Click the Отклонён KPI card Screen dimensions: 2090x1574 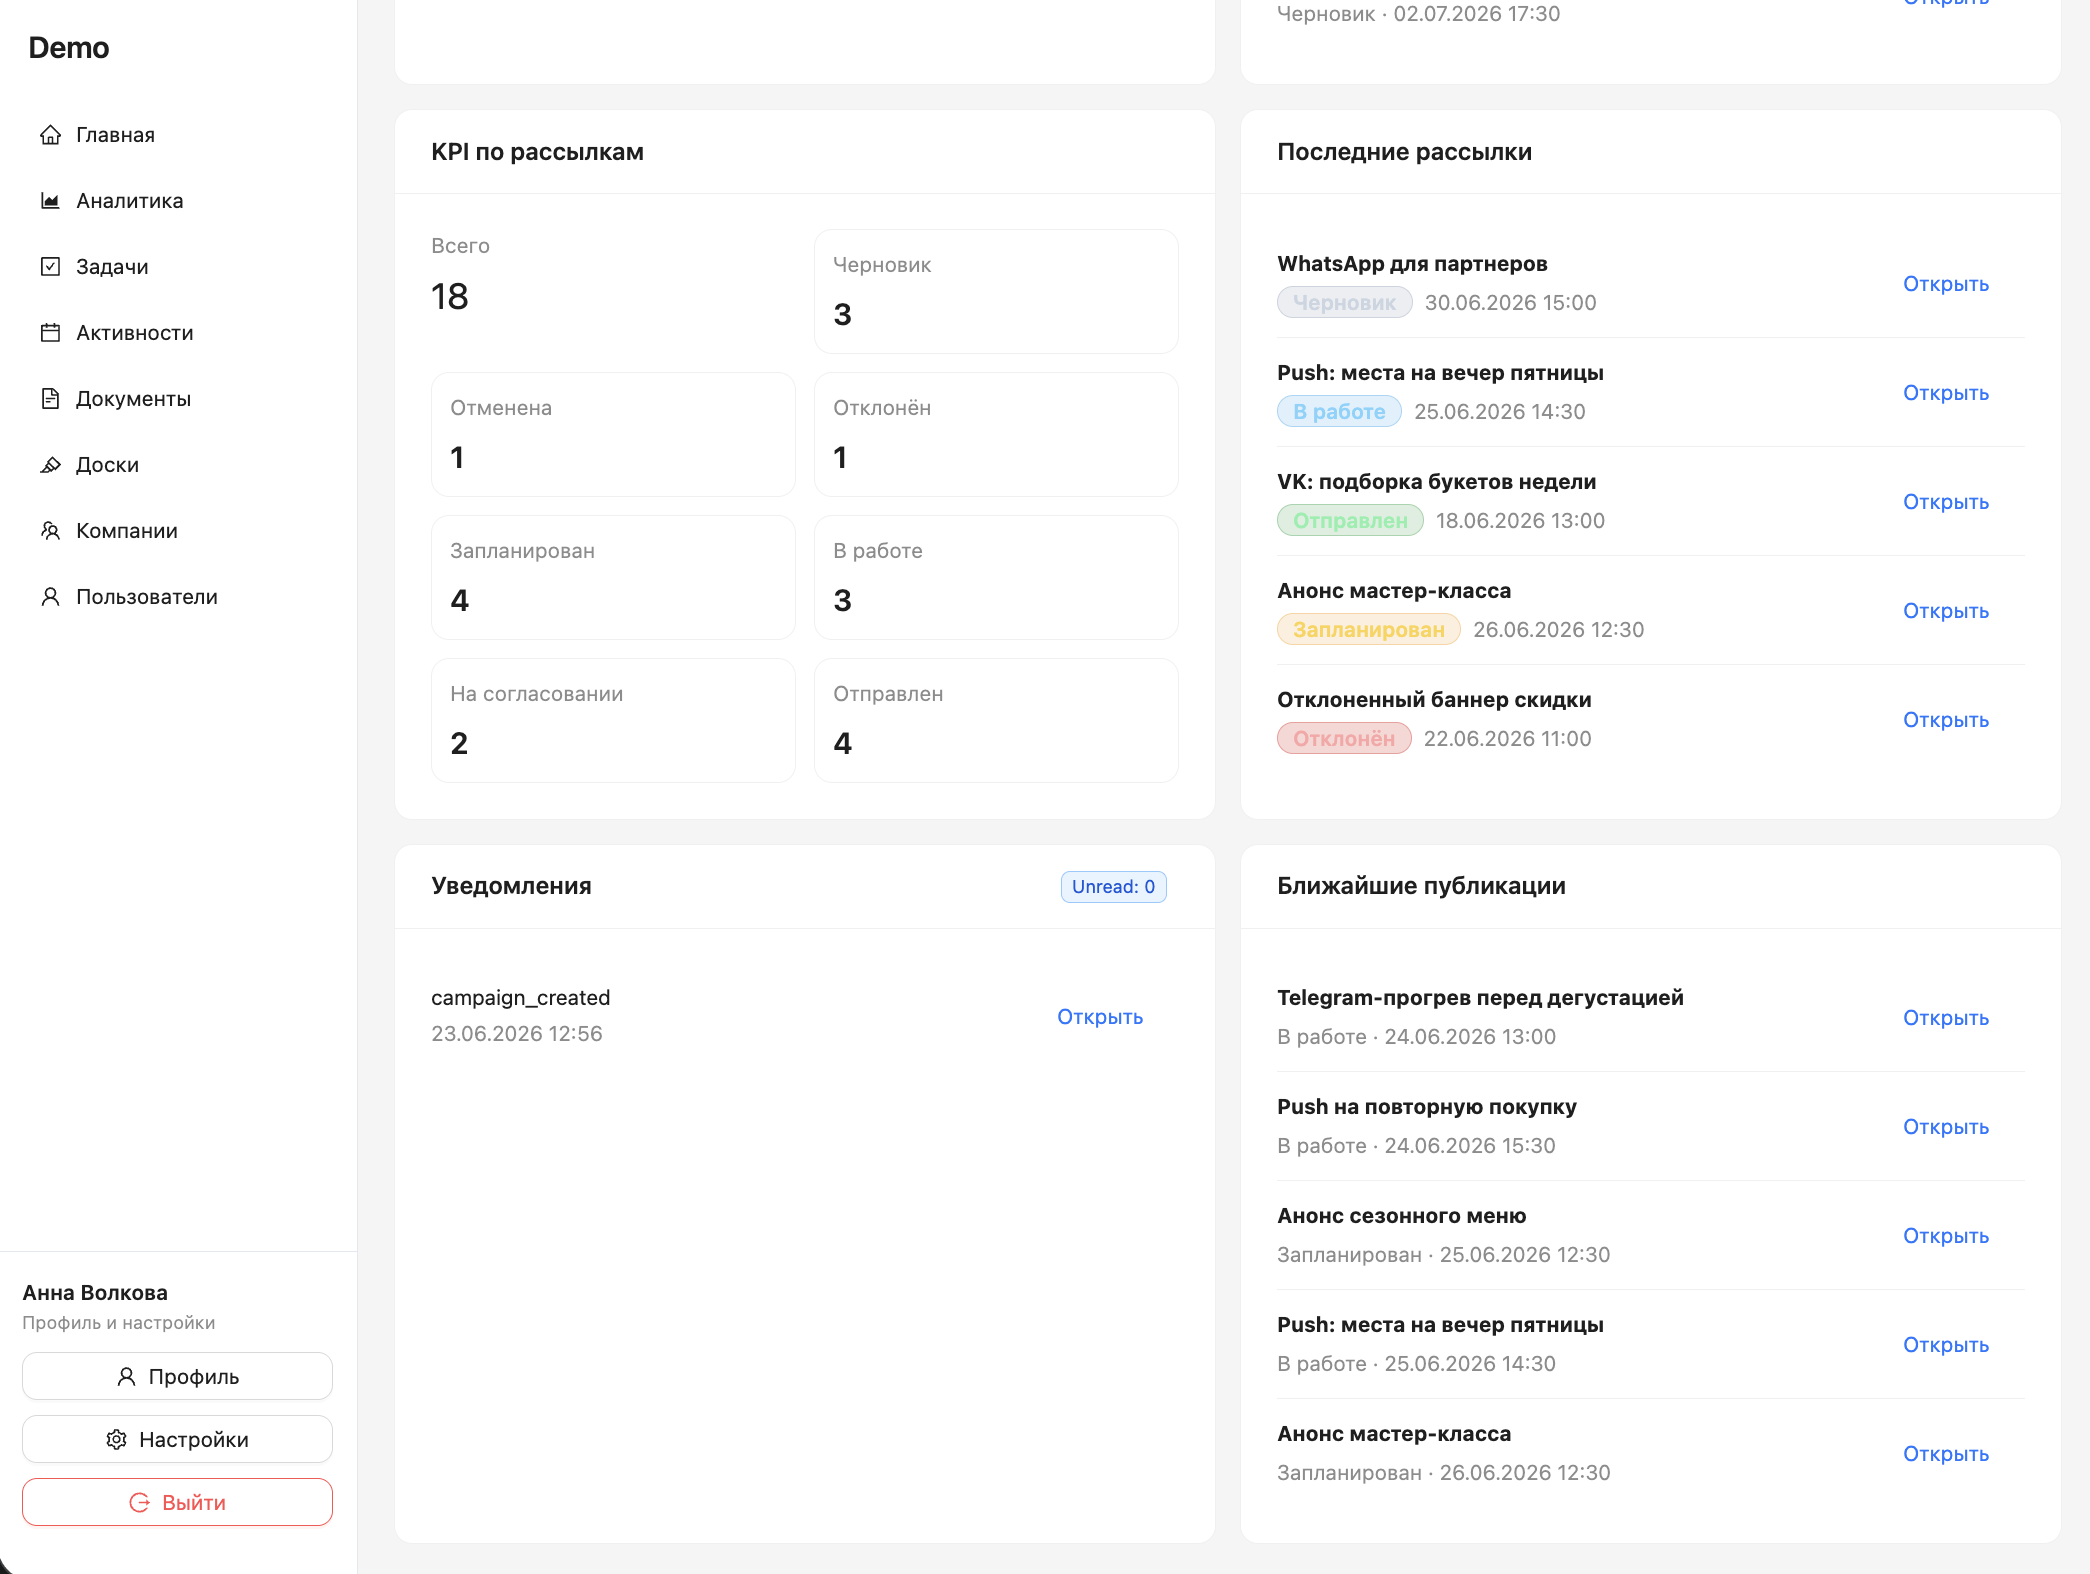pos(996,435)
